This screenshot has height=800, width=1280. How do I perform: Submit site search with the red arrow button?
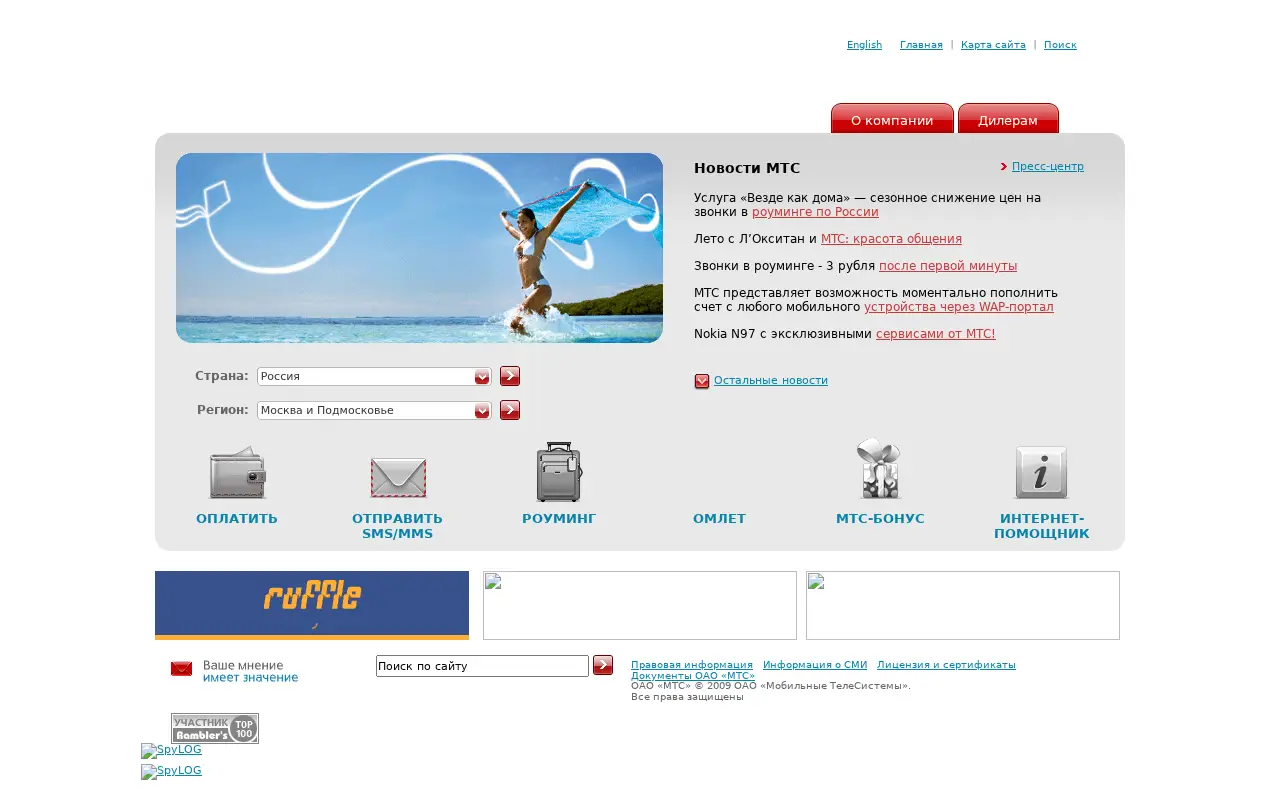(603, 665)
